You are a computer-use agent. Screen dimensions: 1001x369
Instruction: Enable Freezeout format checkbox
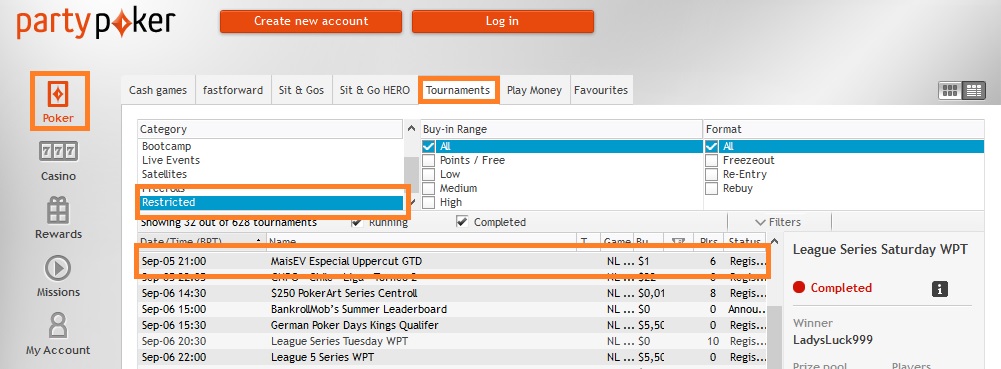712,161
